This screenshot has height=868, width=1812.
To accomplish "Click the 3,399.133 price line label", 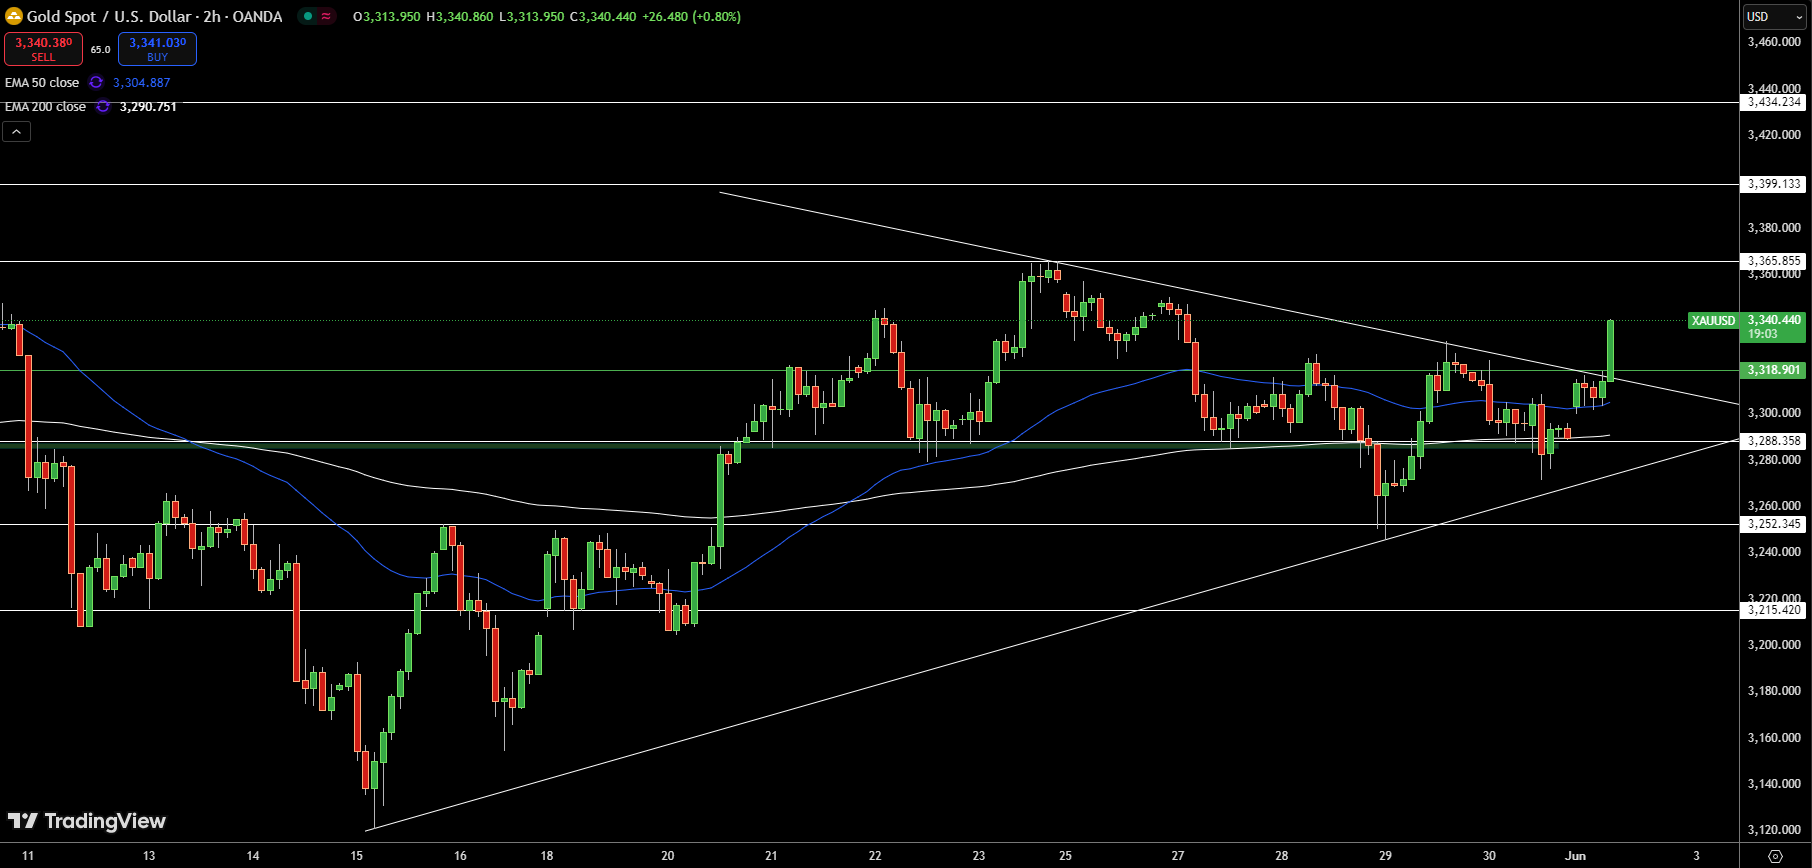I will (1774, 184).
